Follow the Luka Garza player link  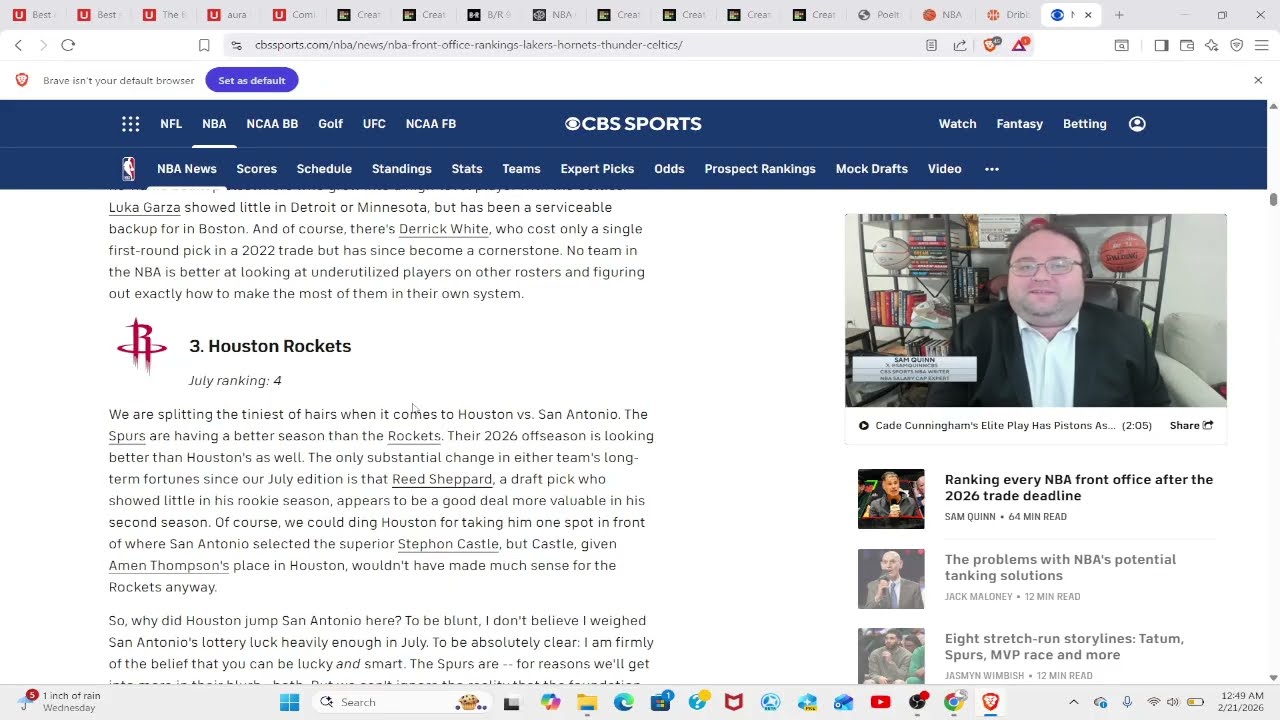pos(144,207)
